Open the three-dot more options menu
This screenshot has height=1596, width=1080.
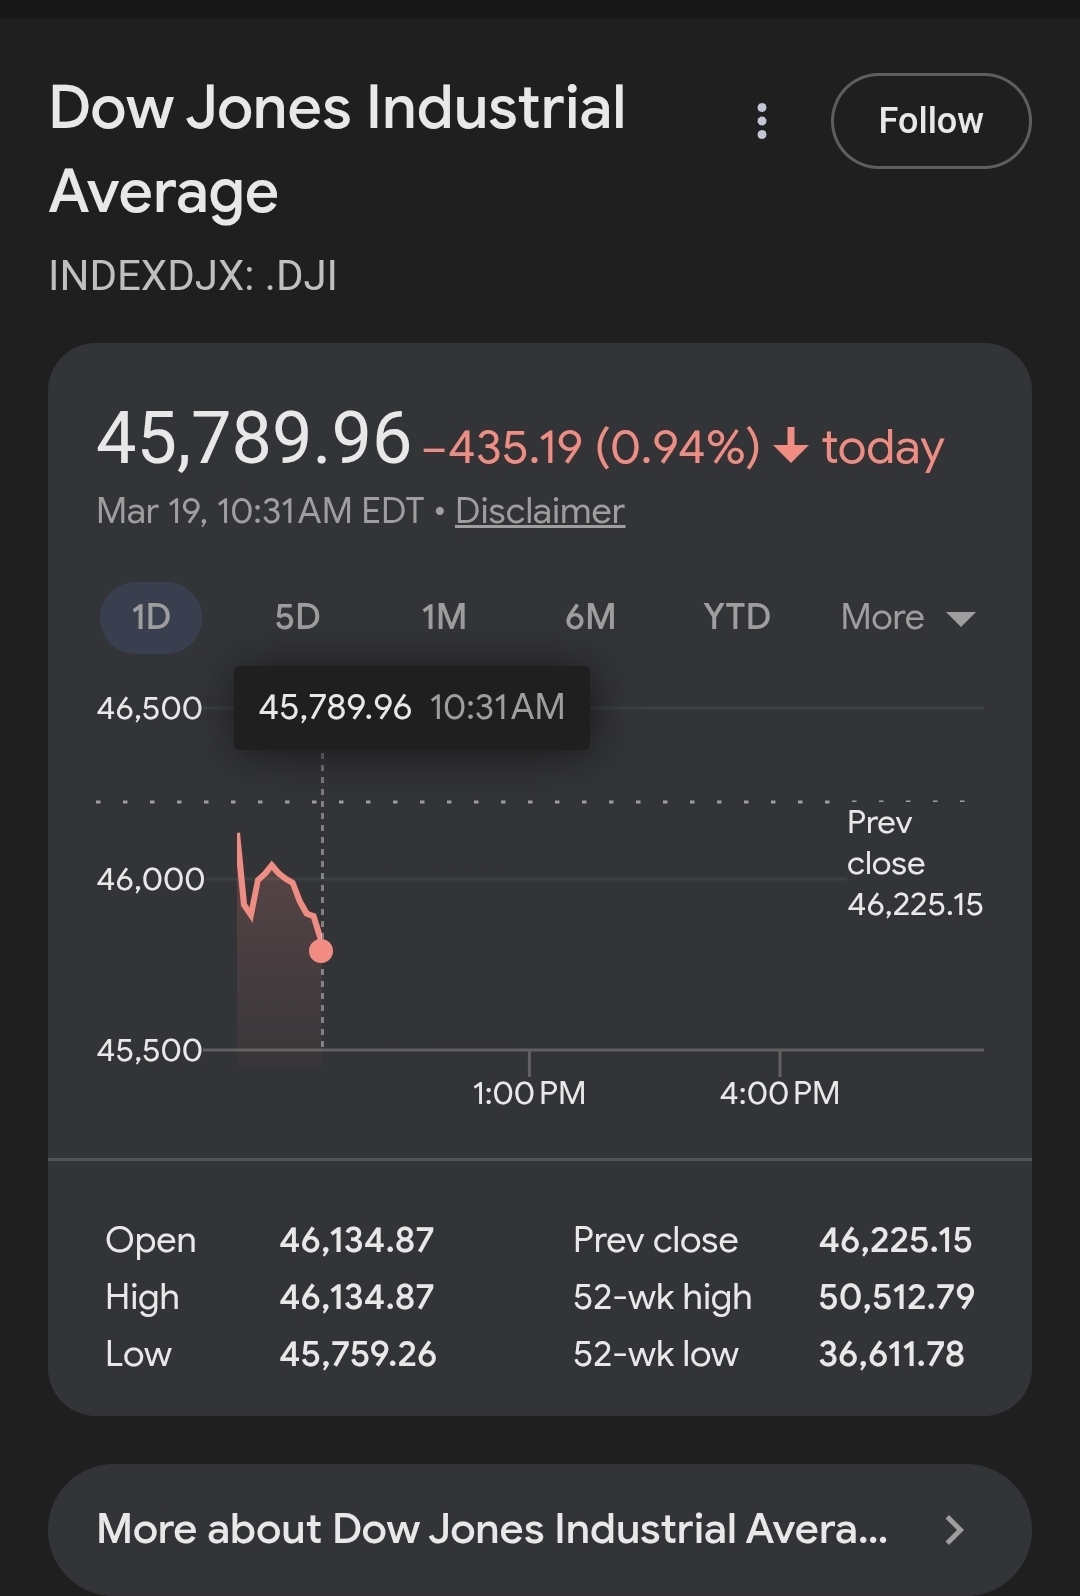point(762,121)
